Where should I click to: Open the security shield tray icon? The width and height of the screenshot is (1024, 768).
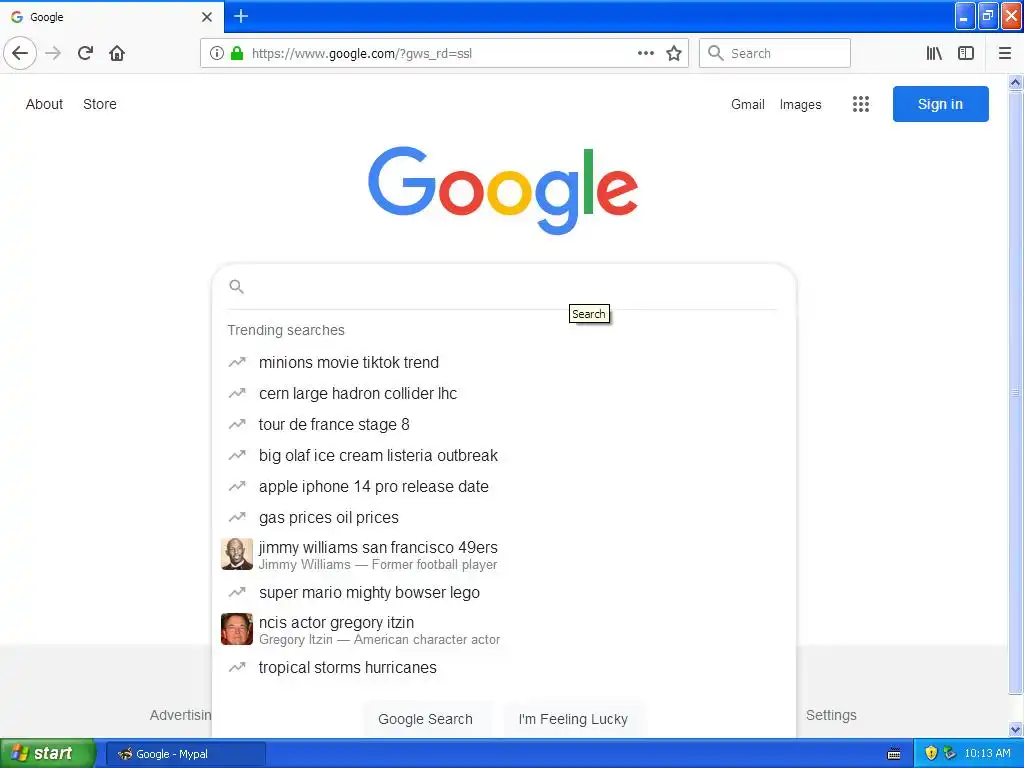tap(931, 753)
